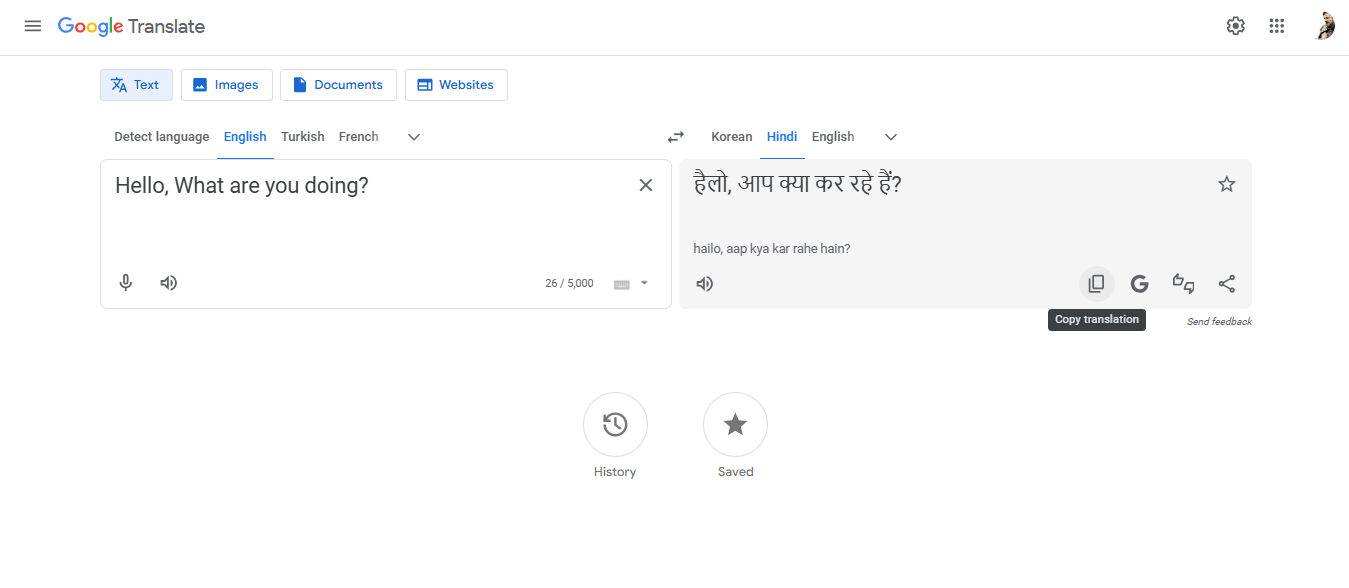
Task: Share the translation
Action: (1226, 283)
